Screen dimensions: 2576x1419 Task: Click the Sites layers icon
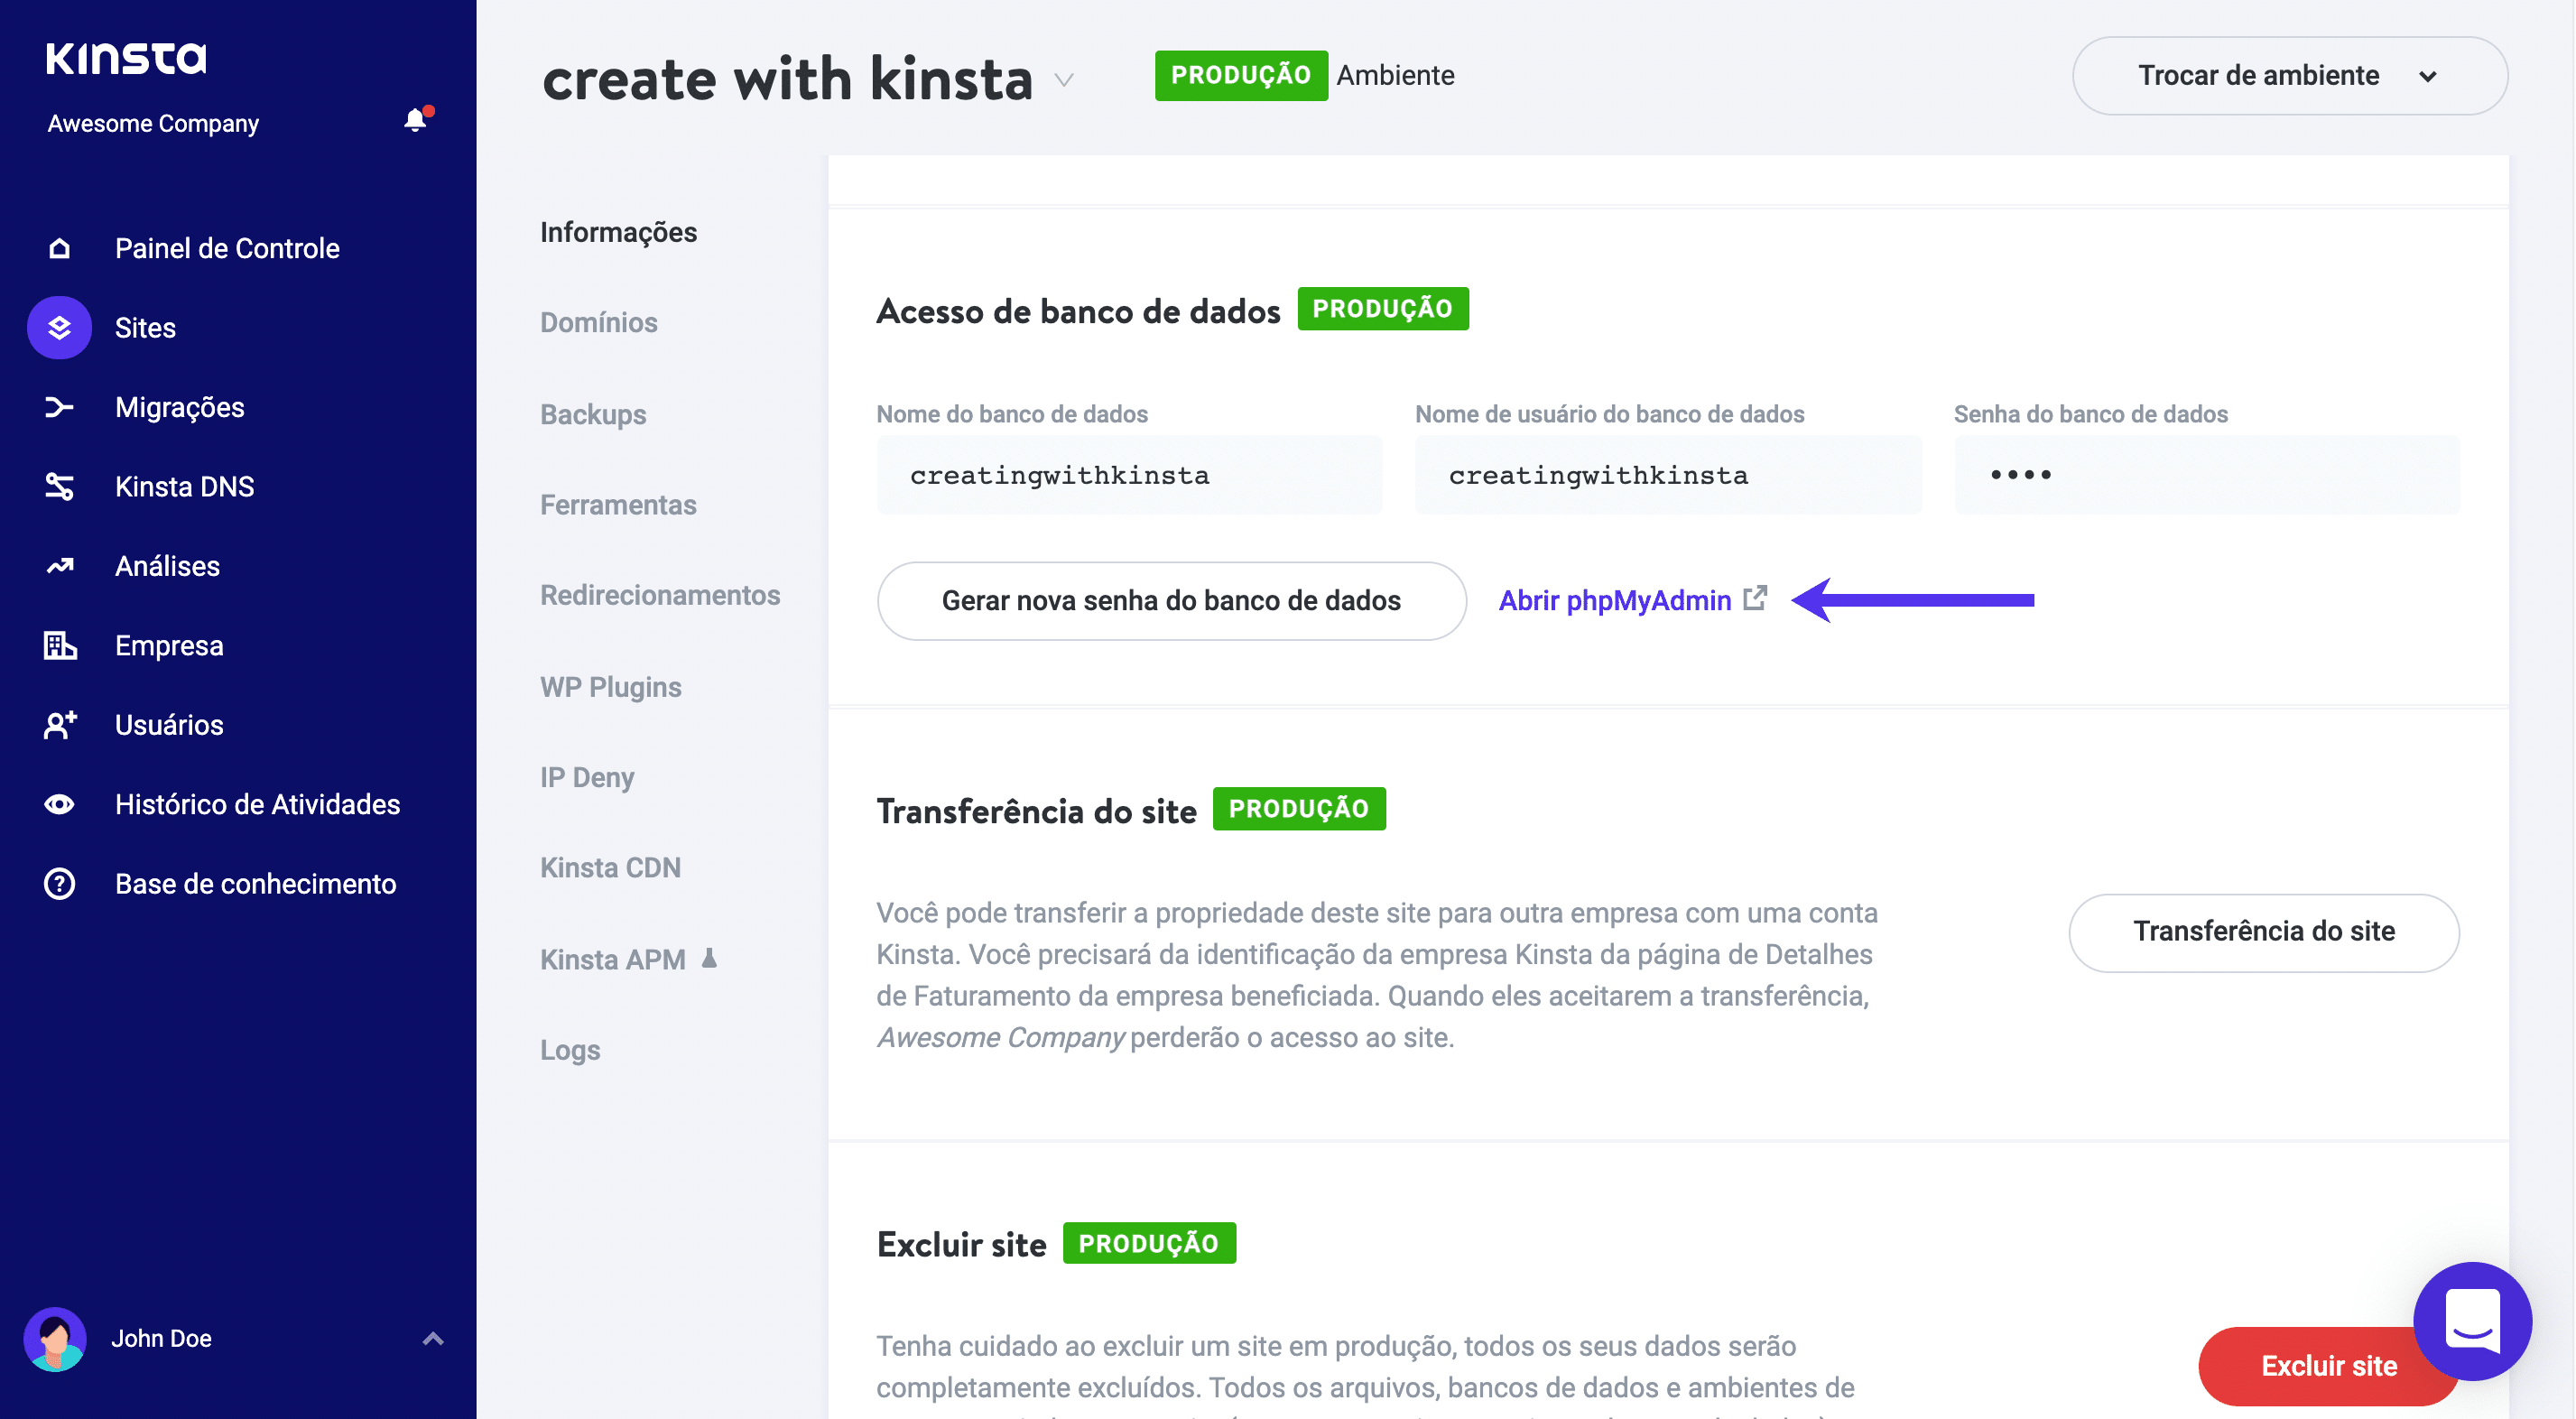pyautogui.click(x=58, y=327)
